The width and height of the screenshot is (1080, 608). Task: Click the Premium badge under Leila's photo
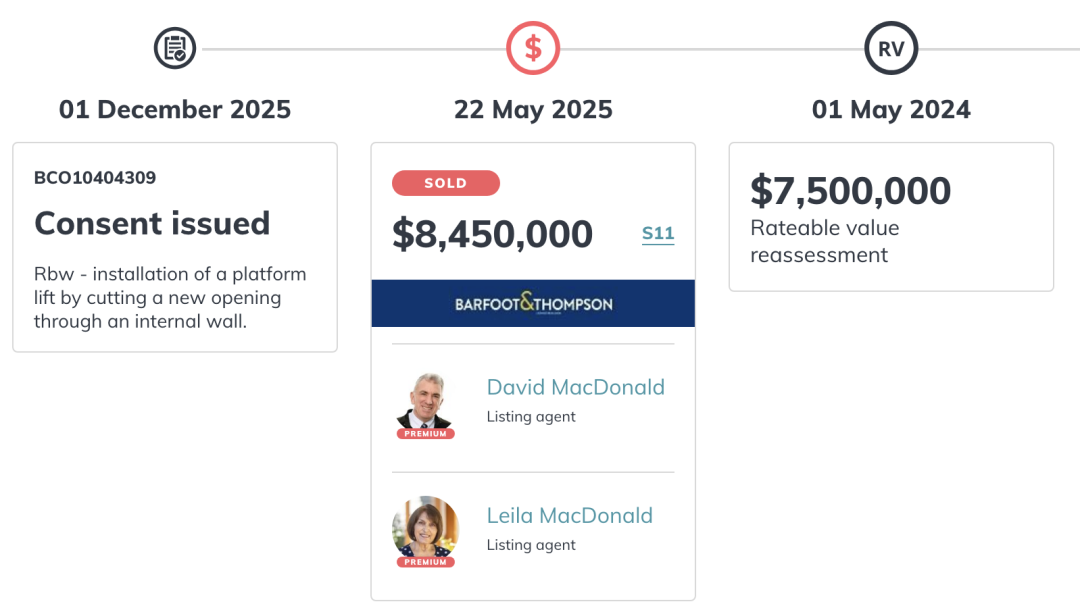pyautogui.click(x=425, y=562)
